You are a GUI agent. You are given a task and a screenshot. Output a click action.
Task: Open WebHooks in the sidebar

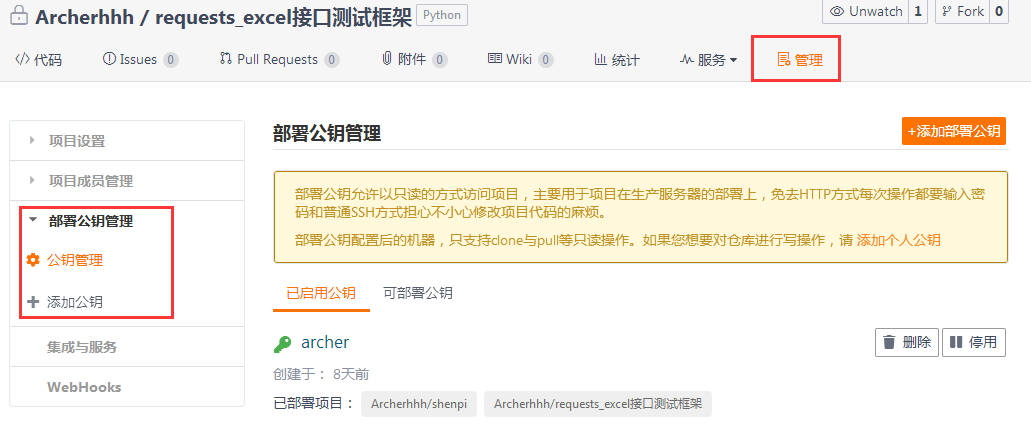(x=84, y=387)
